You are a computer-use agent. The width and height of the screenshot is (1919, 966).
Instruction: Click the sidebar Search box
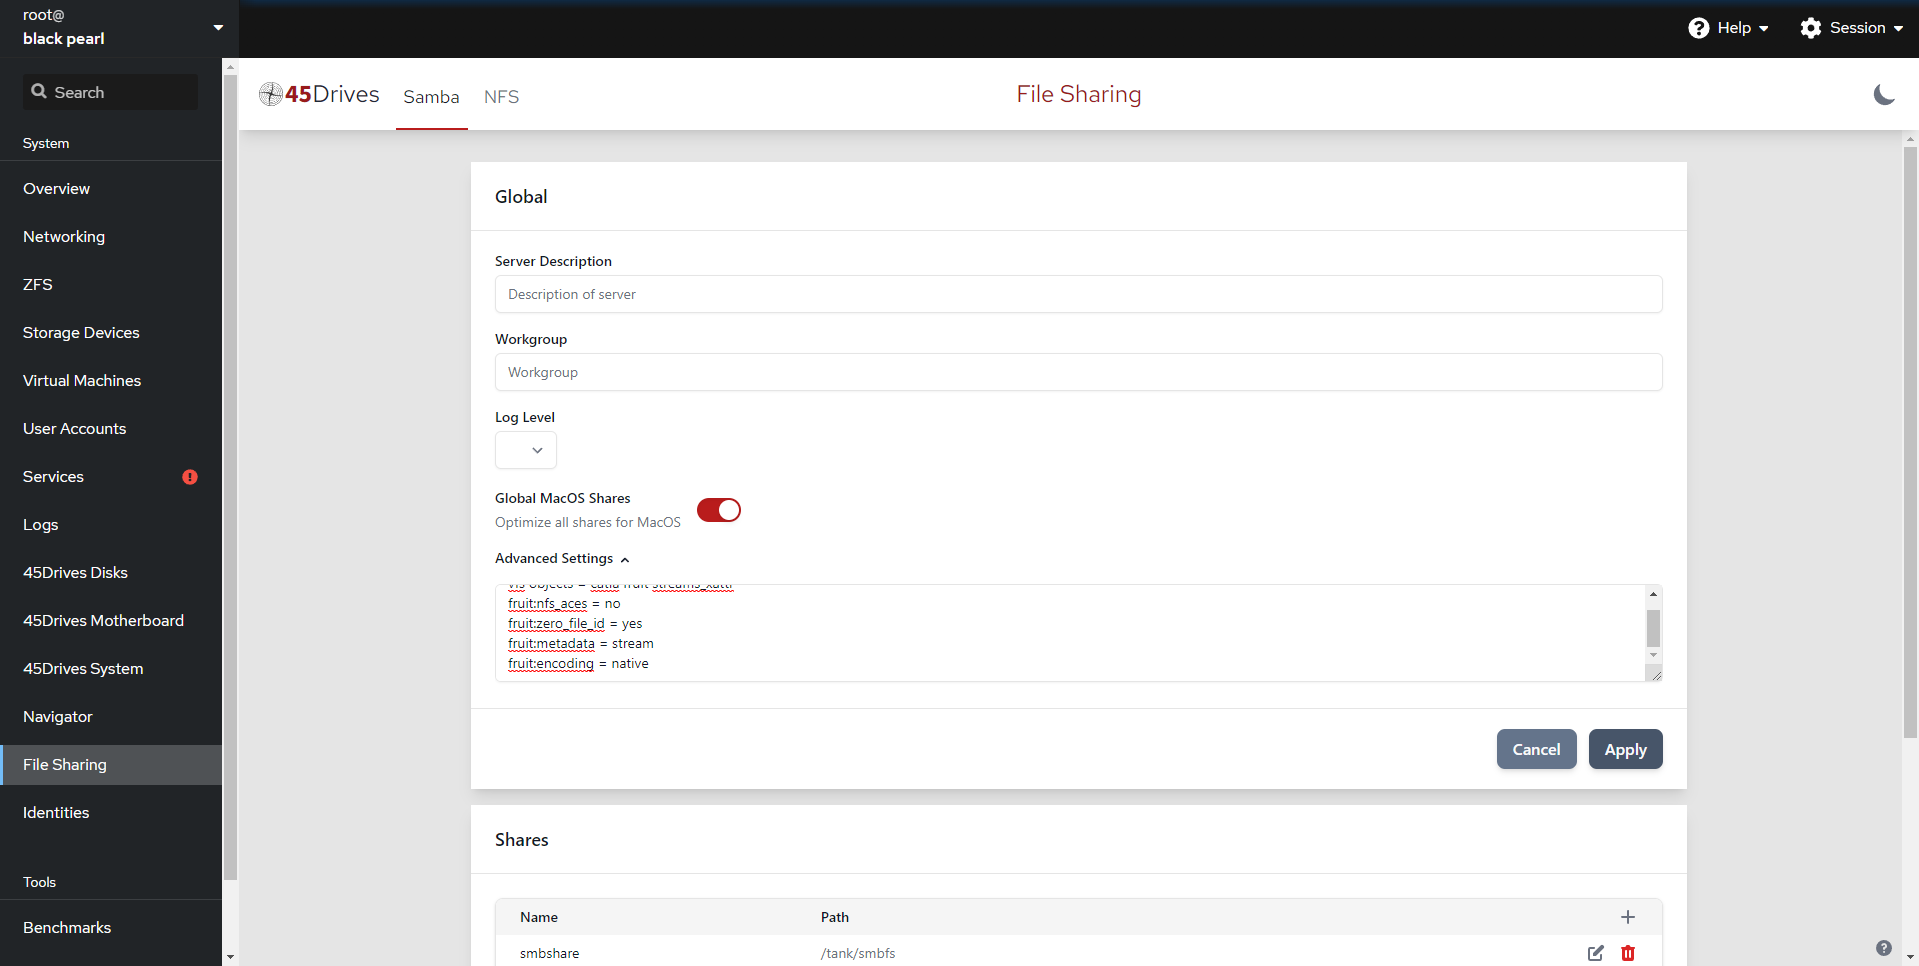110,92
